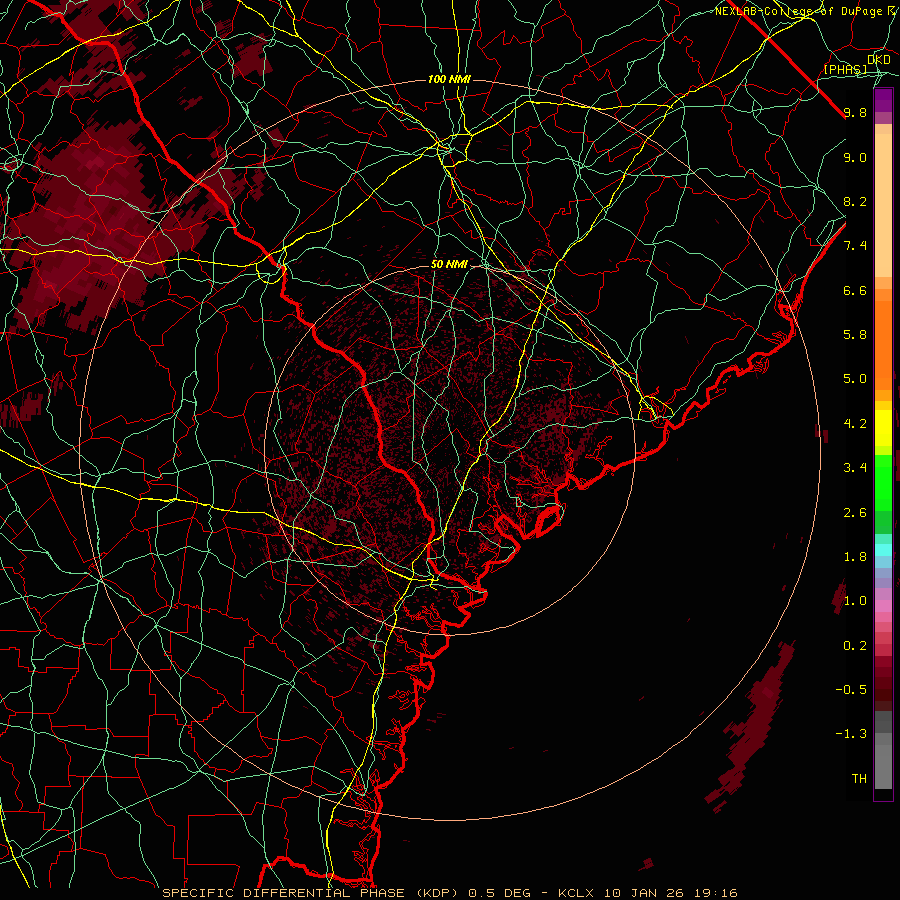The image size is (900, 900).
Task: Click the 0.2 scale value
Action: click(855, 646)
